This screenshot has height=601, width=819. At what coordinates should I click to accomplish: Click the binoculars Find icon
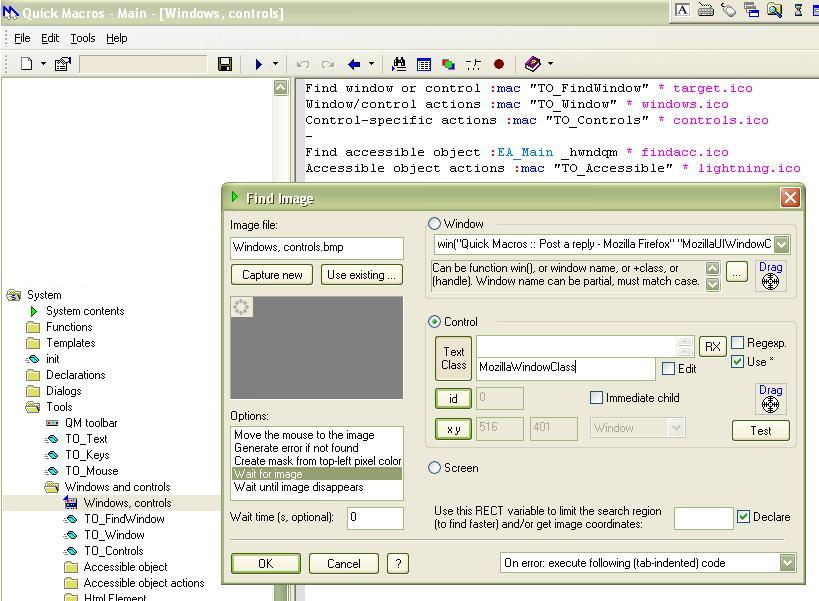[x=399, y=64]
